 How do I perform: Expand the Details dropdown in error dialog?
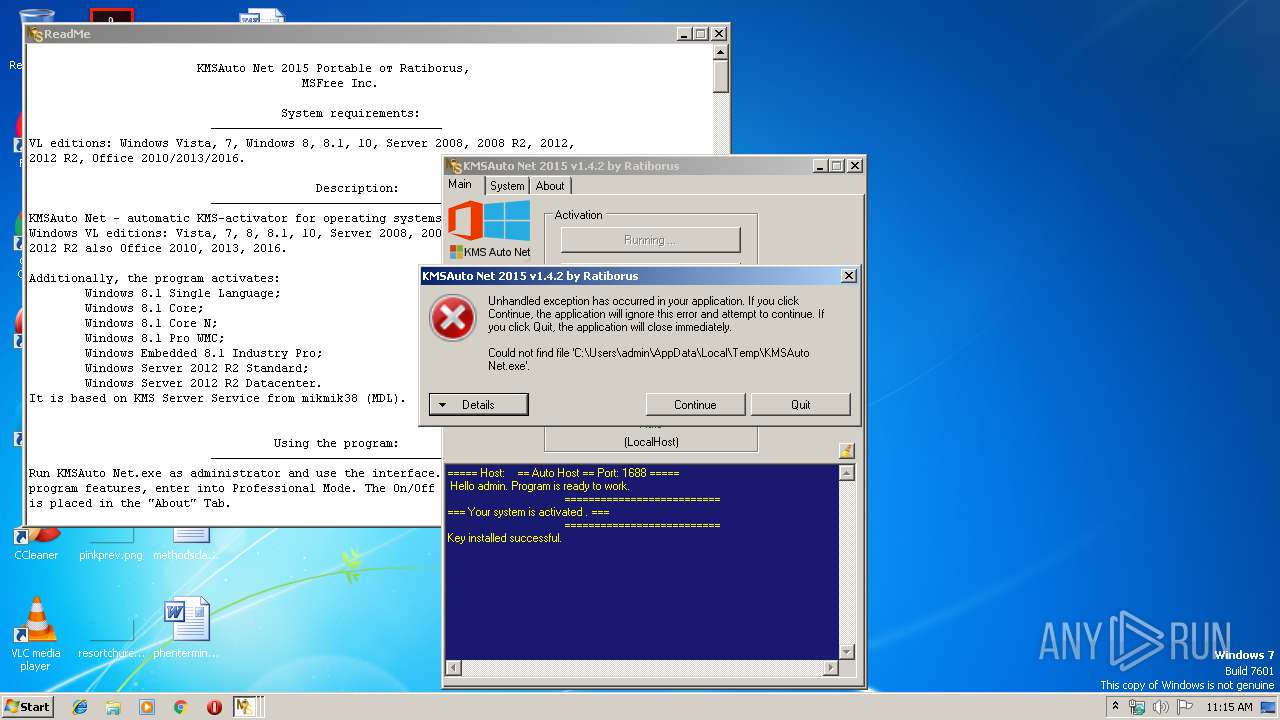pyautogui.click(x=479, y=404)
